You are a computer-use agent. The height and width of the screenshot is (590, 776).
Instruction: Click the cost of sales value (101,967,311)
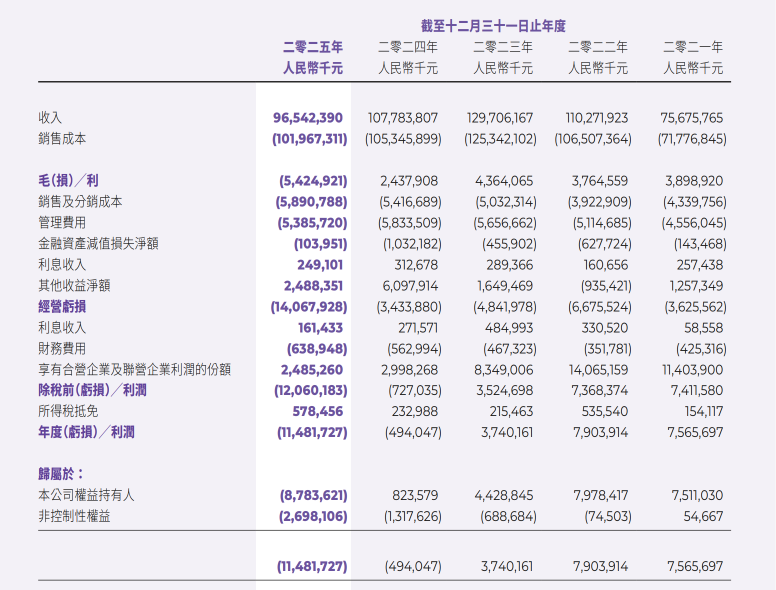(x=309, y=139)
